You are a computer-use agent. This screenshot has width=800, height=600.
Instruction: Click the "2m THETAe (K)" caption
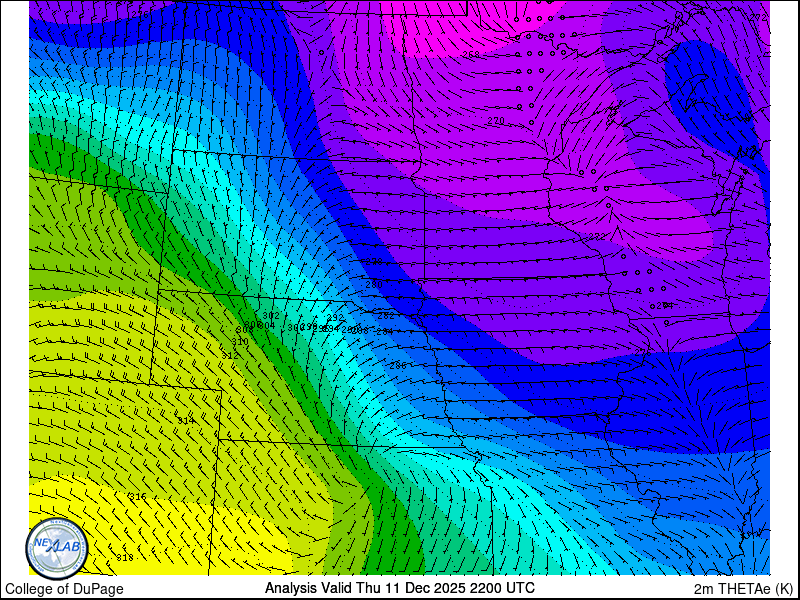coord(743,588)
